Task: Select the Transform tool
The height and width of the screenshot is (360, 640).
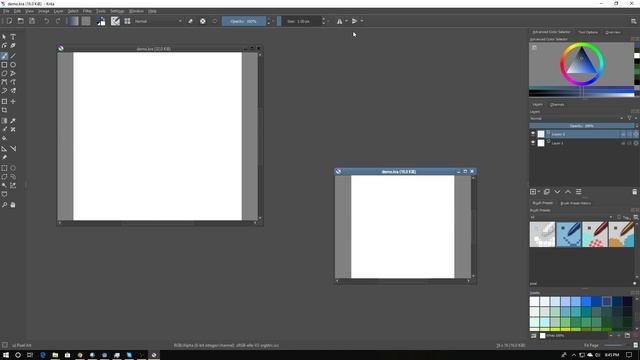Action: point(4,101)
